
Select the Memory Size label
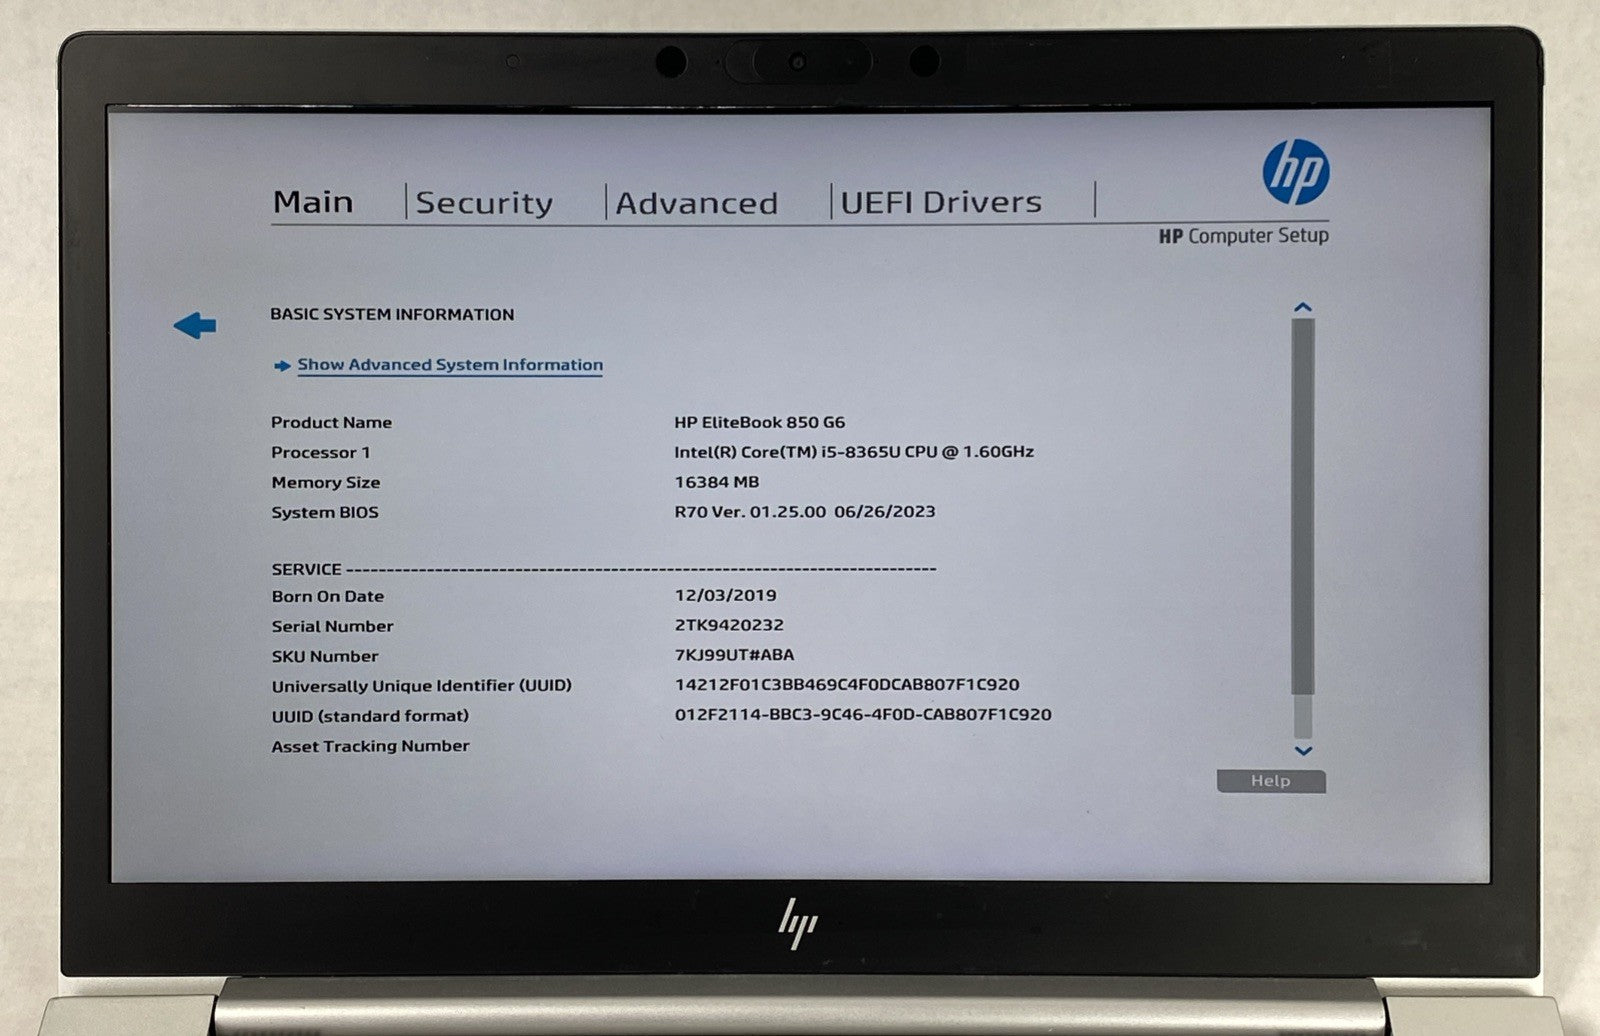coord(326,482)
